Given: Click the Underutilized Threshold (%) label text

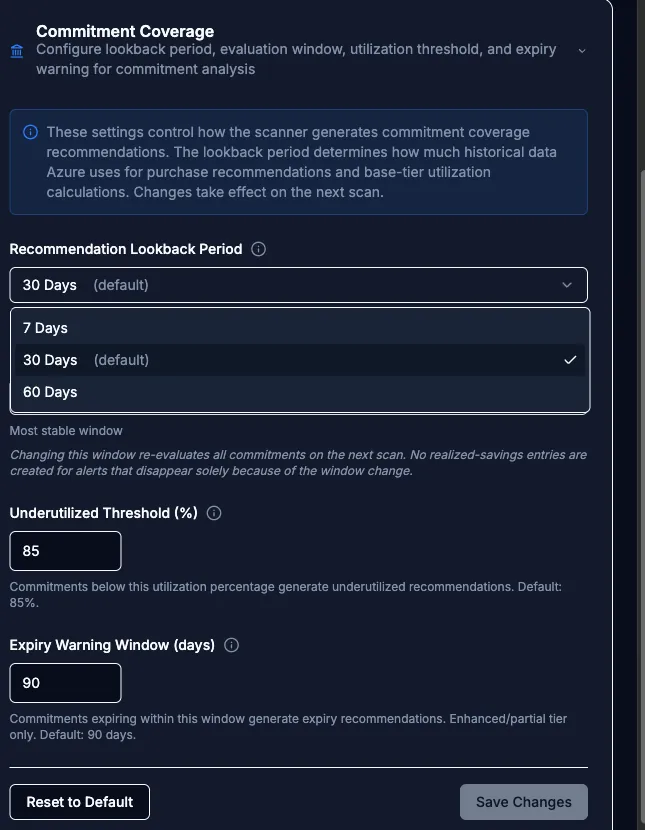Looking at the screenshot, I should point(104,513).
